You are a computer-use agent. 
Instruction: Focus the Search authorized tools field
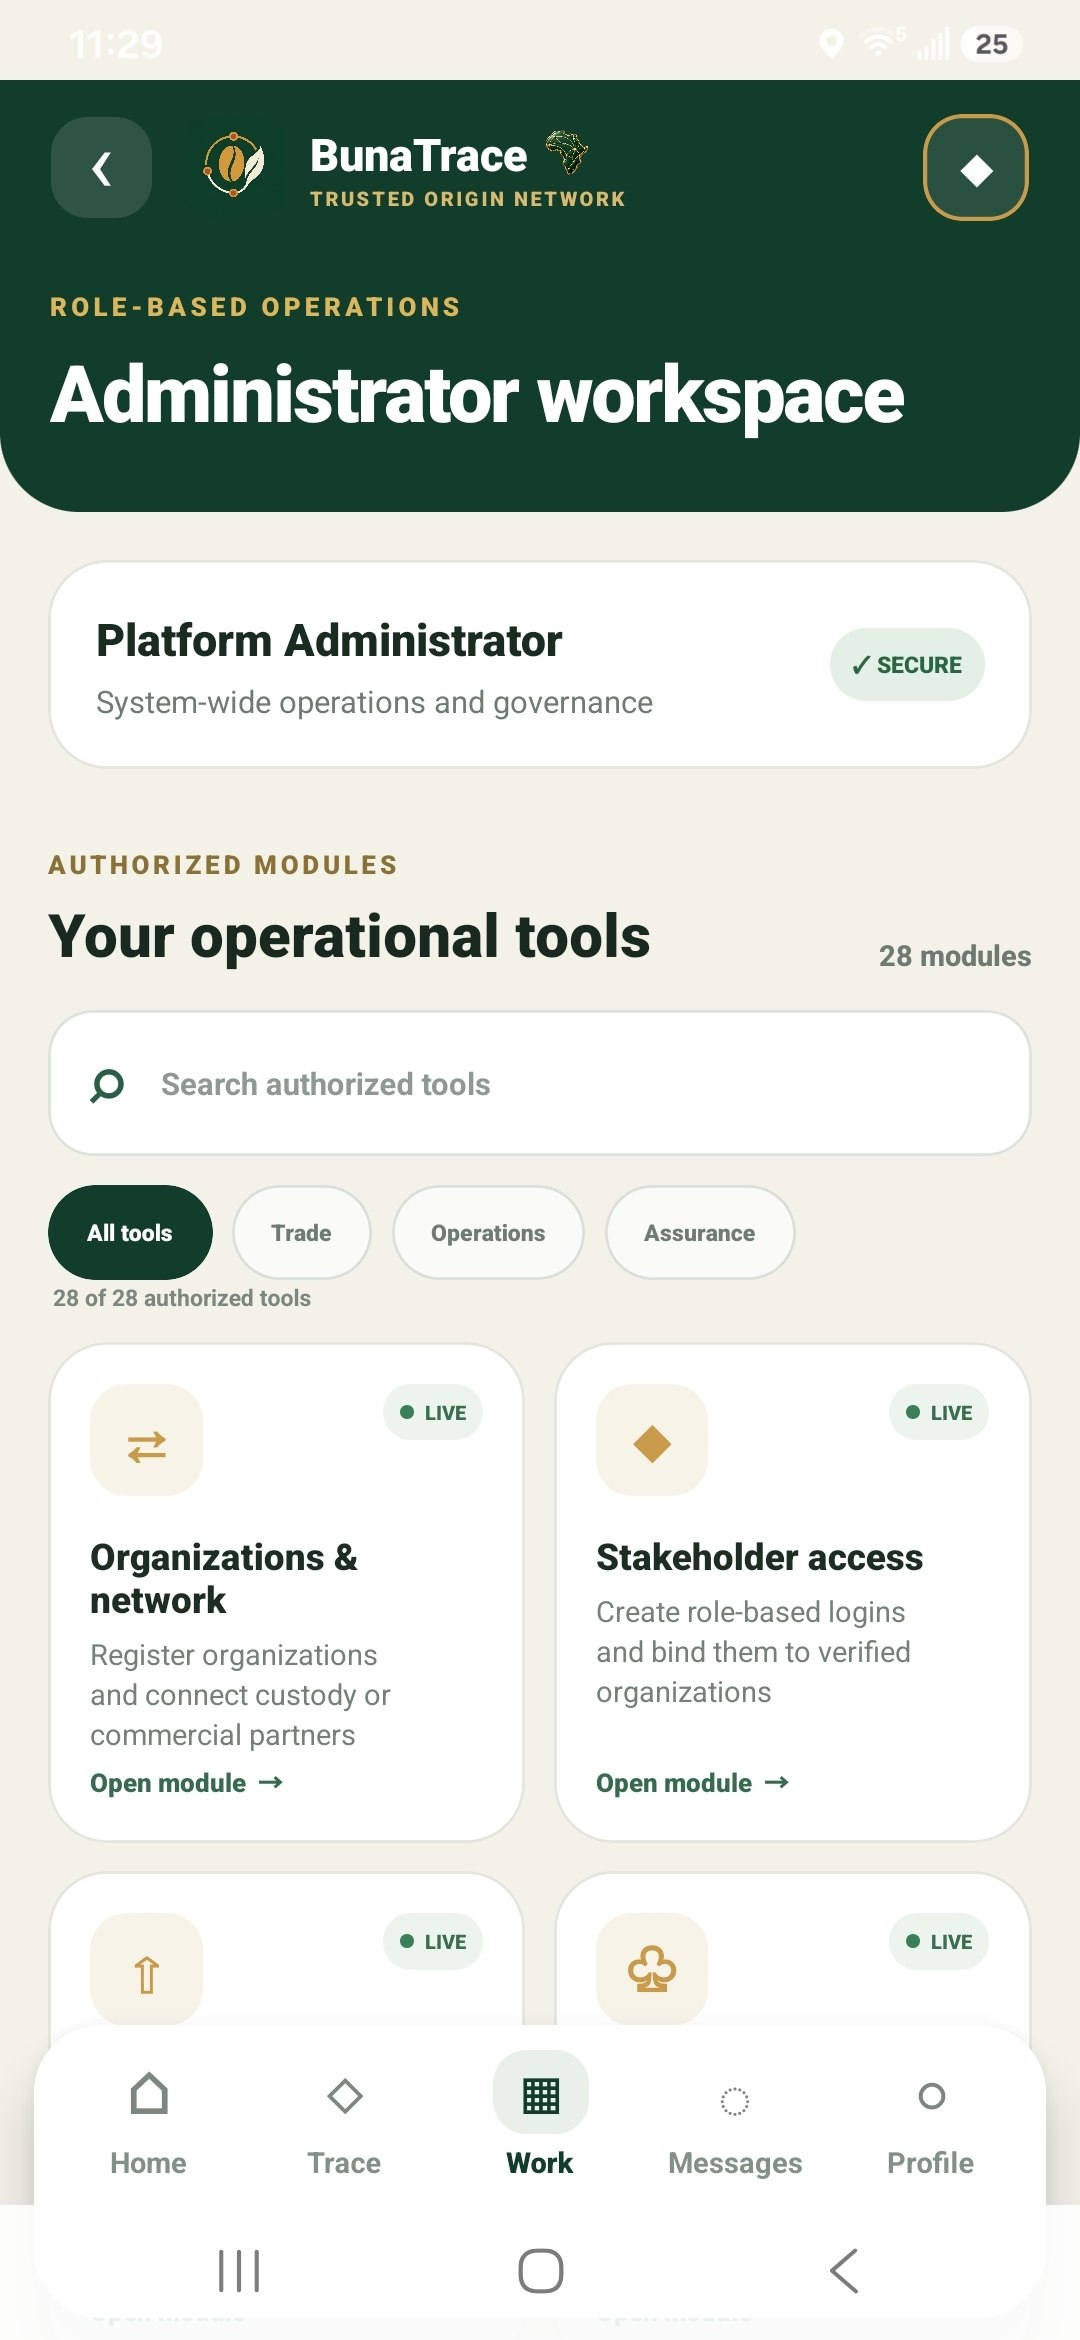540,1084
